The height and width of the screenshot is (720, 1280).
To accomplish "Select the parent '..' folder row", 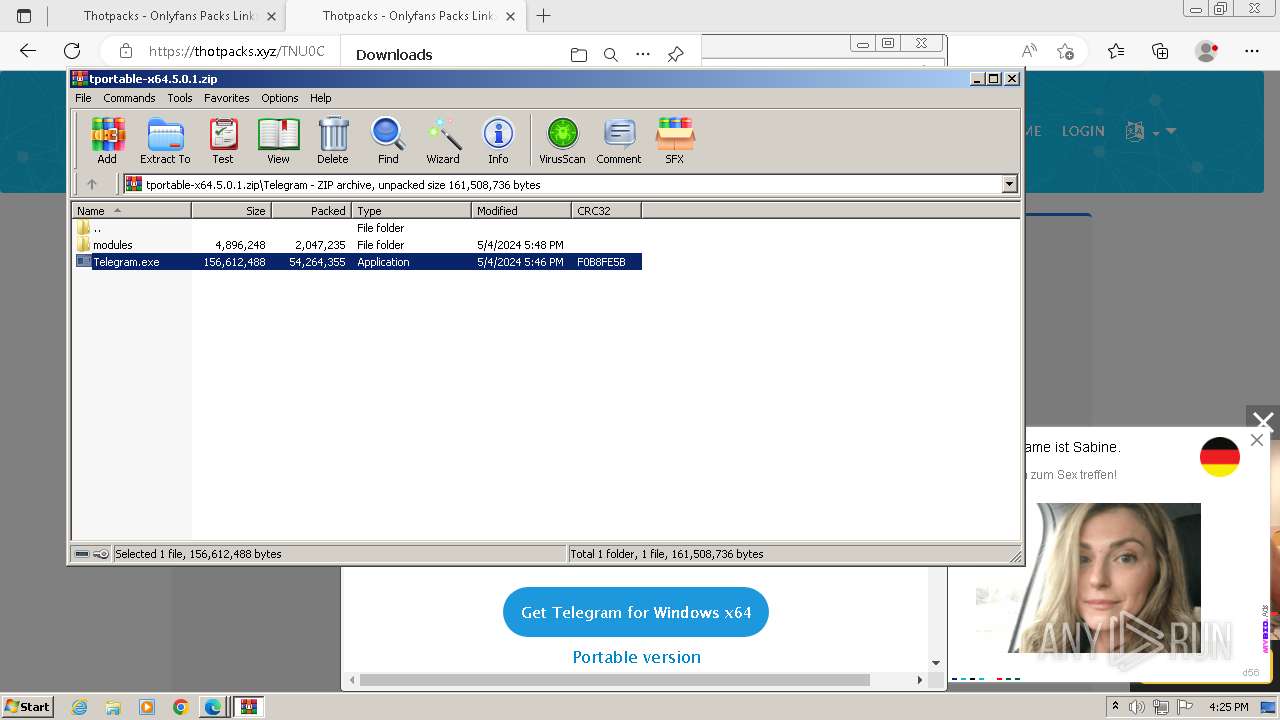I will pyautogui.click(x=357, y=228).
